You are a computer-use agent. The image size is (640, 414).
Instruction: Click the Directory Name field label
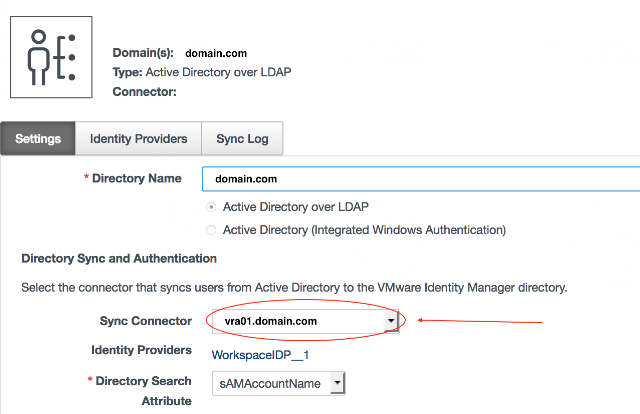[136, 179]
